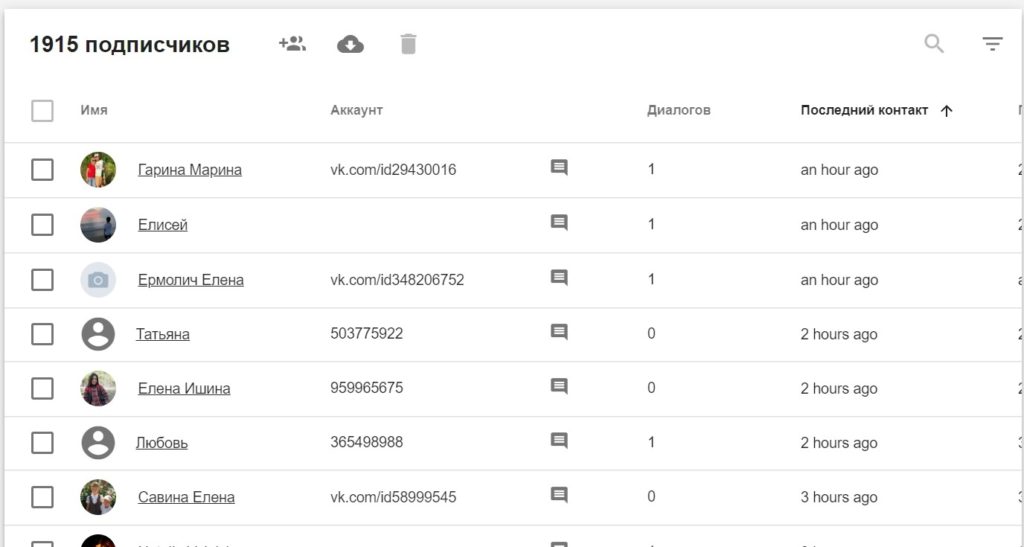Viewport: 1024px width, 547px height.
Task: Sort by the Аккаунт column header
Action: tap(356, 110)
